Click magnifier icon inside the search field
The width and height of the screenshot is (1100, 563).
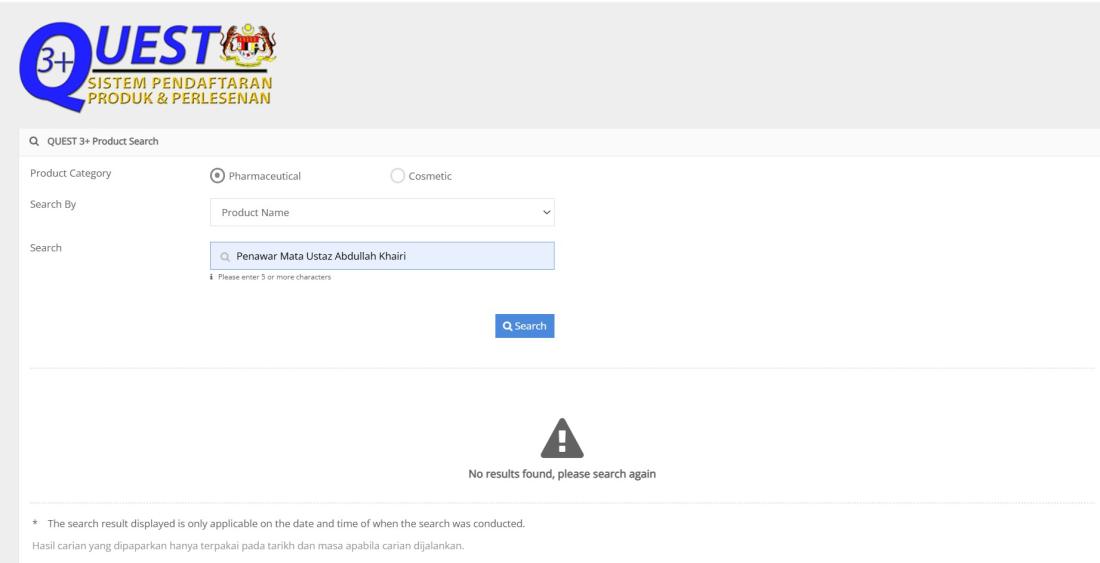(225, 256)
